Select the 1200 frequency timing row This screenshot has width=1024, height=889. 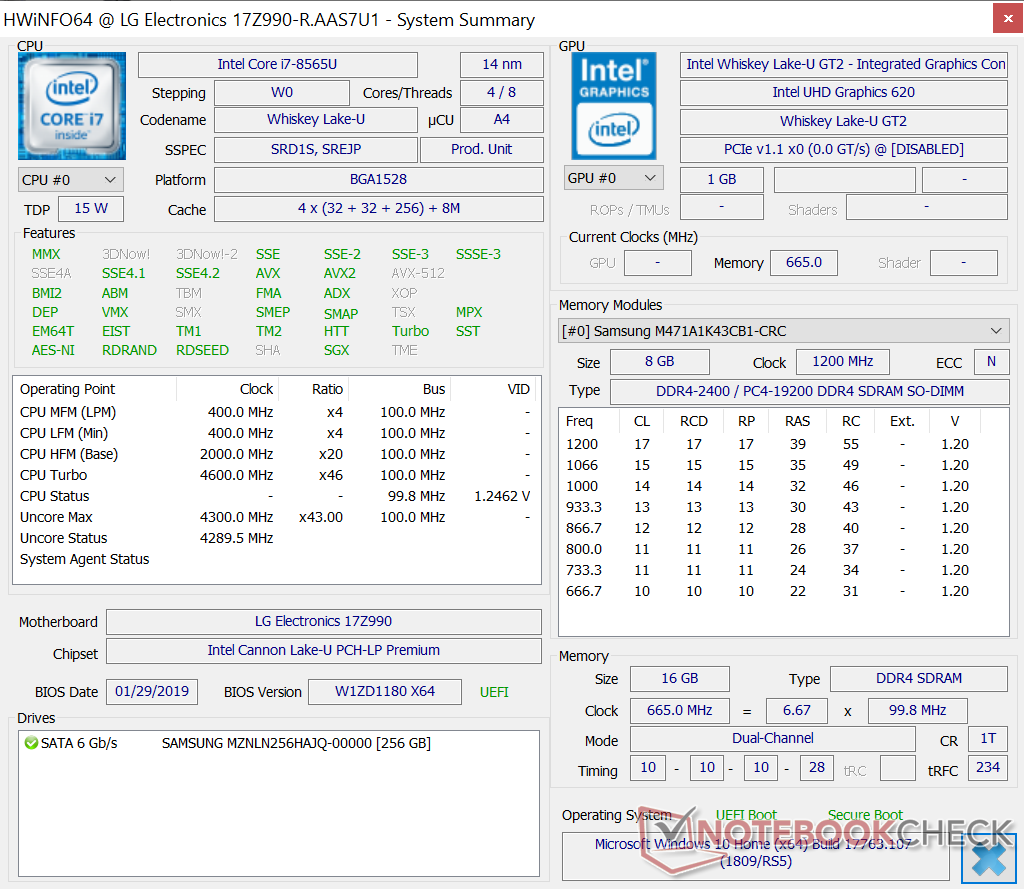point(784,444)
